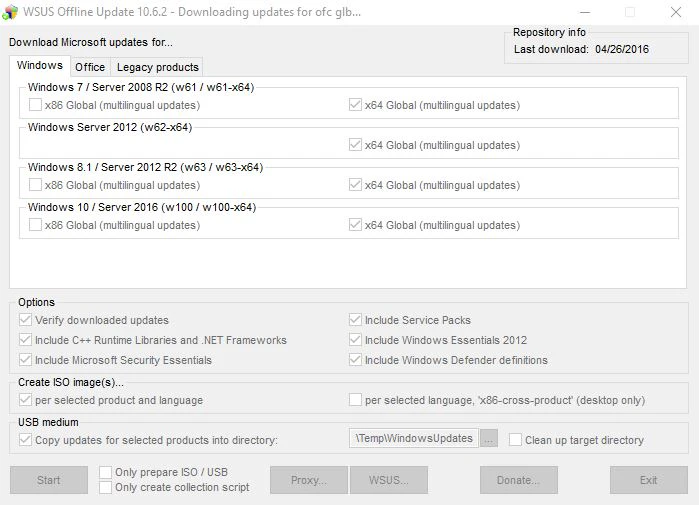Click the USB target directory path field
Image resolution: width=699 pixels, height=505 pixels.
(x=413, y=439)
